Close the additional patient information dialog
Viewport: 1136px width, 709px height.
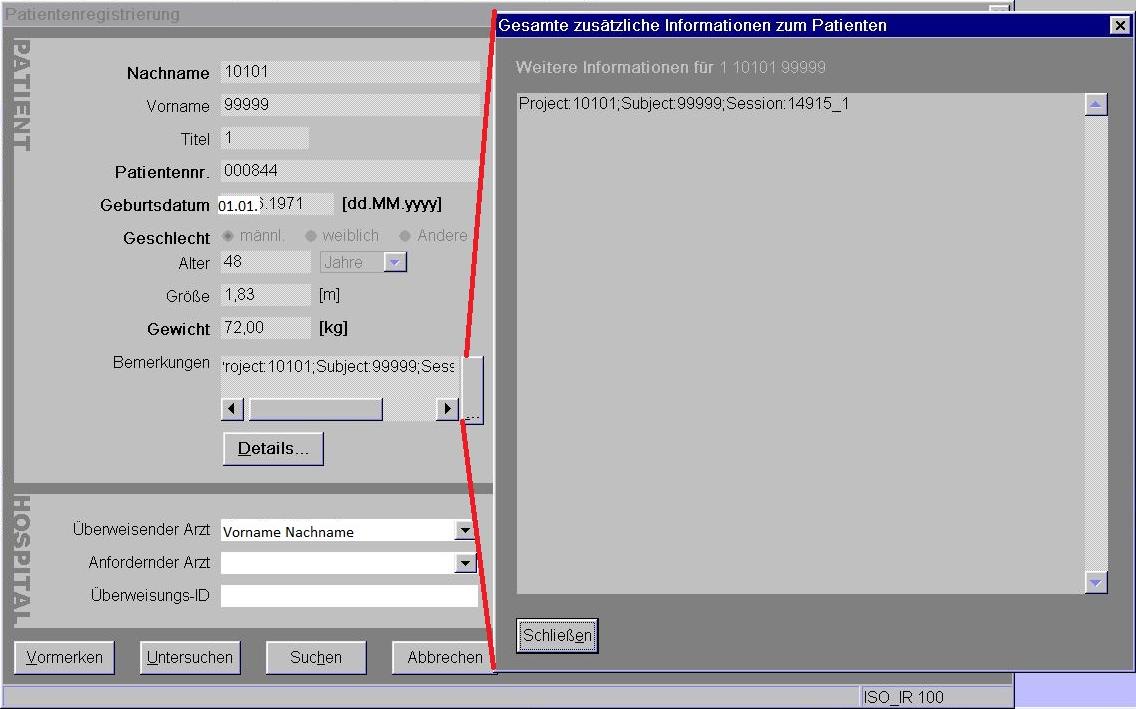click(x=1120, y=26)
